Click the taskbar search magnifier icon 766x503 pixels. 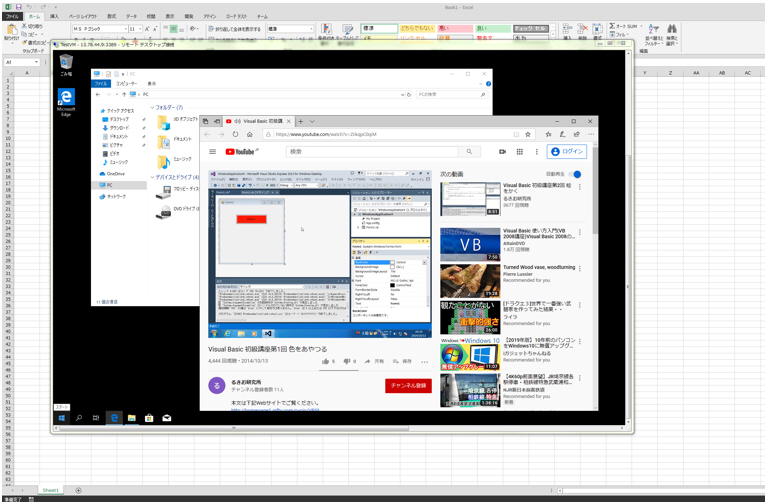coord(79,418)
